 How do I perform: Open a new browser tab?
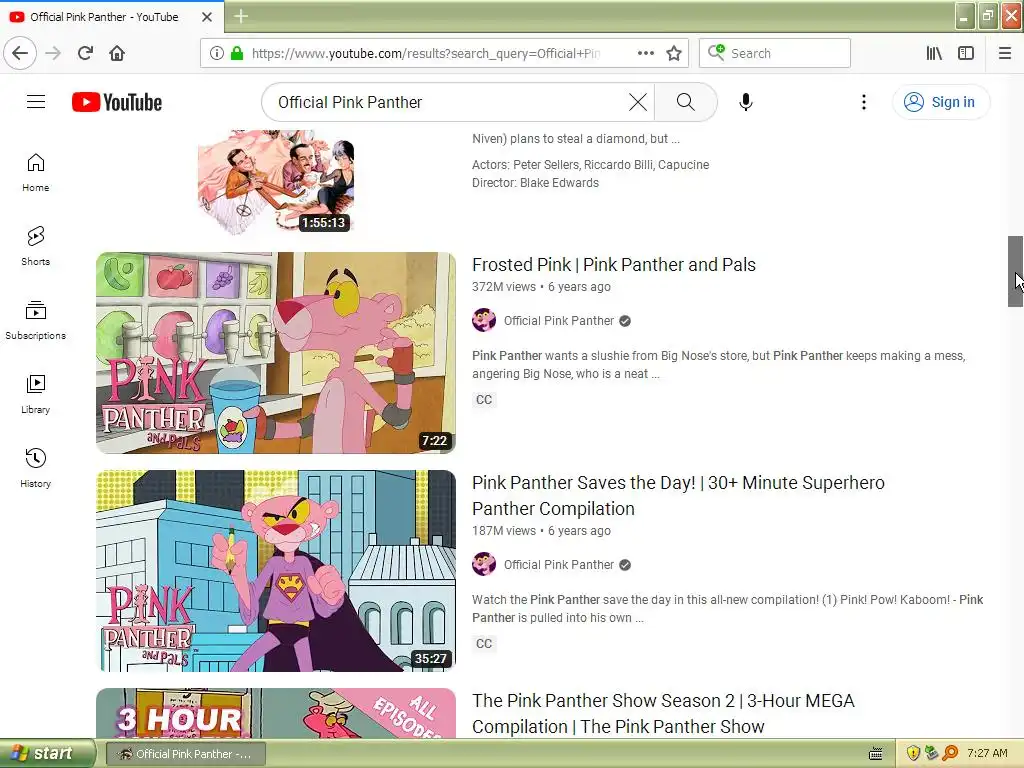point(241,16)
